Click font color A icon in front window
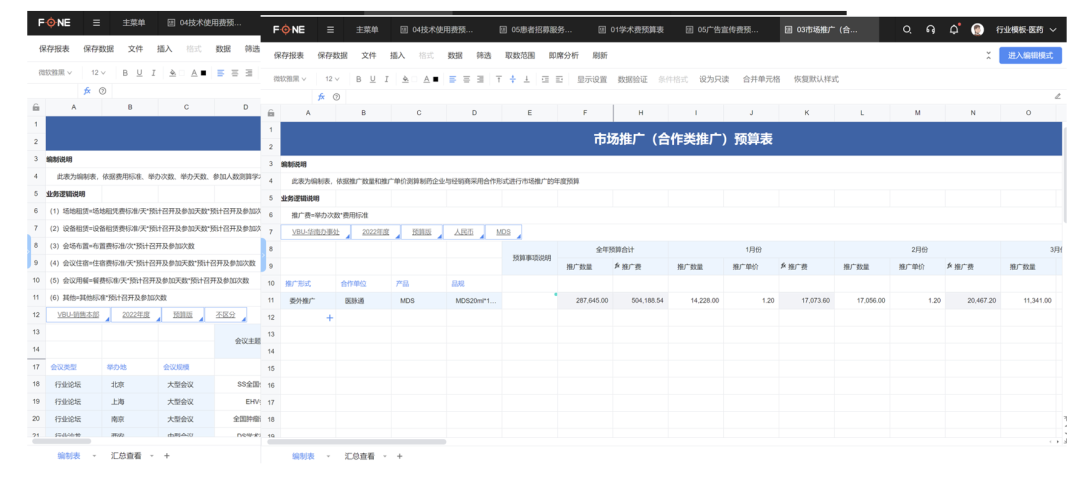Image resolution: width=1080 pixels, height=490 pixels. pos(427,79)
